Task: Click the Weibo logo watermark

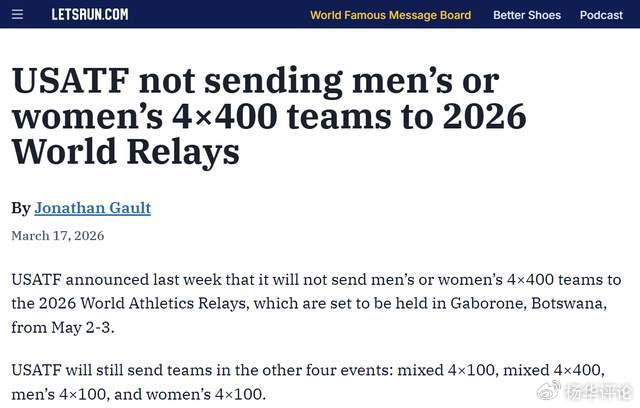Action: click(x=548, y=388)
